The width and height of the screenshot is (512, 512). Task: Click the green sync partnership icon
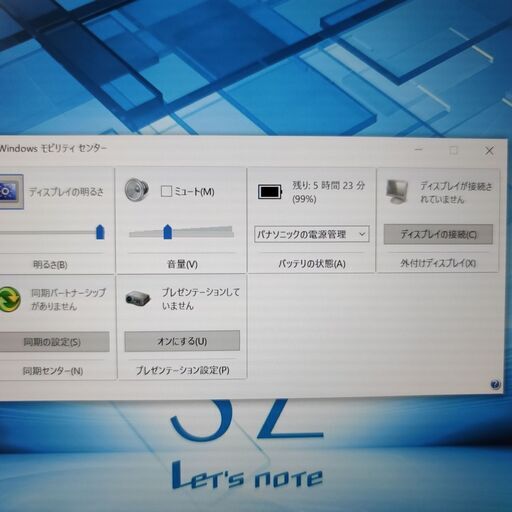click(10, 299)
